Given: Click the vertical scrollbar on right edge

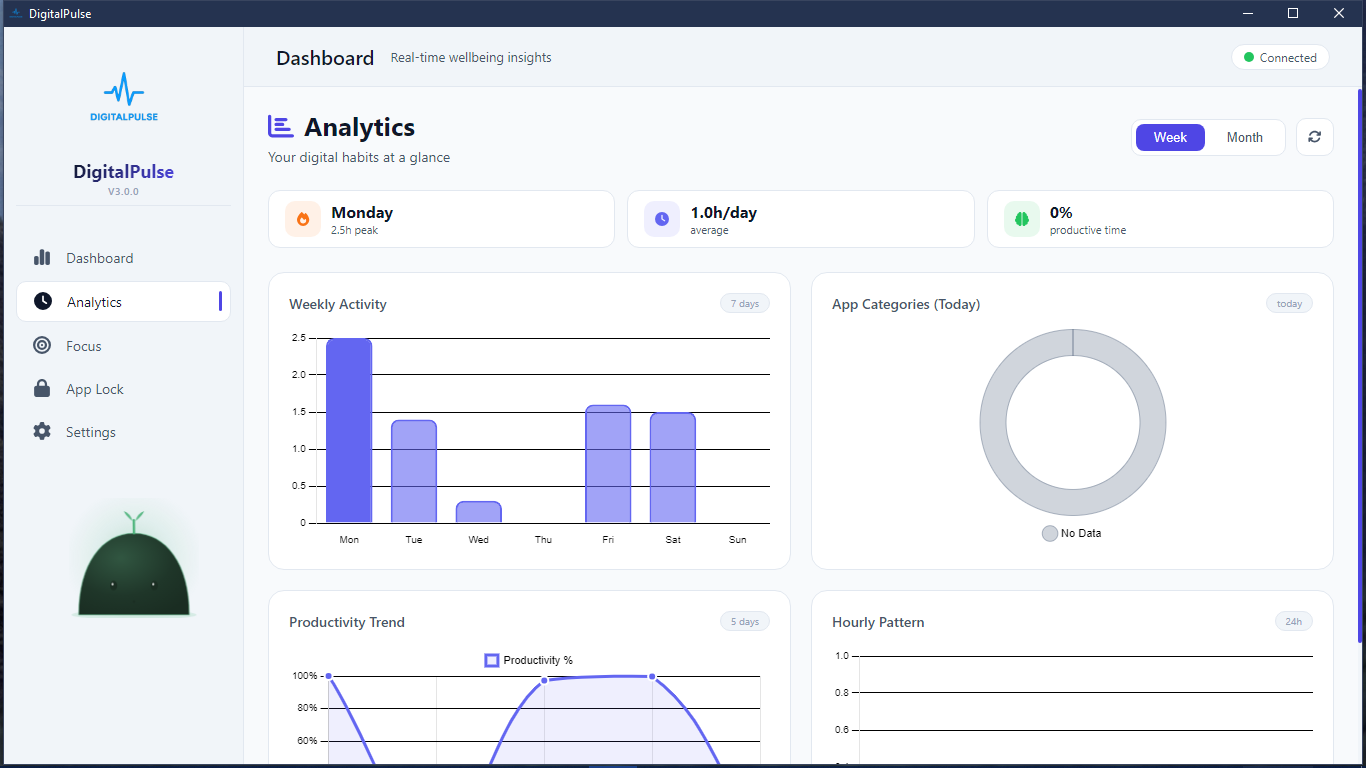Looking at the screenshot, I should pos(1360,366).
